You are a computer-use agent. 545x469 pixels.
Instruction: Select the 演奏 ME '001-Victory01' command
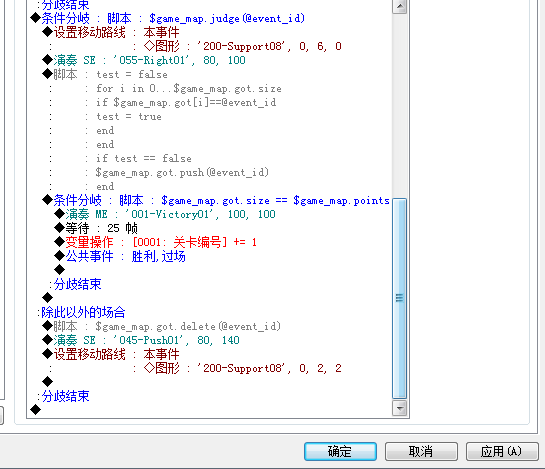coord(165,214)
